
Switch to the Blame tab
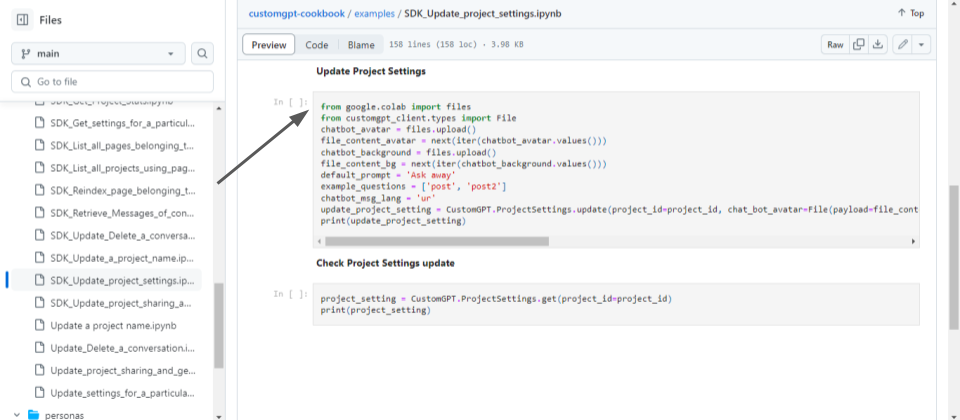pyautogui.click(x=361, y=45)
